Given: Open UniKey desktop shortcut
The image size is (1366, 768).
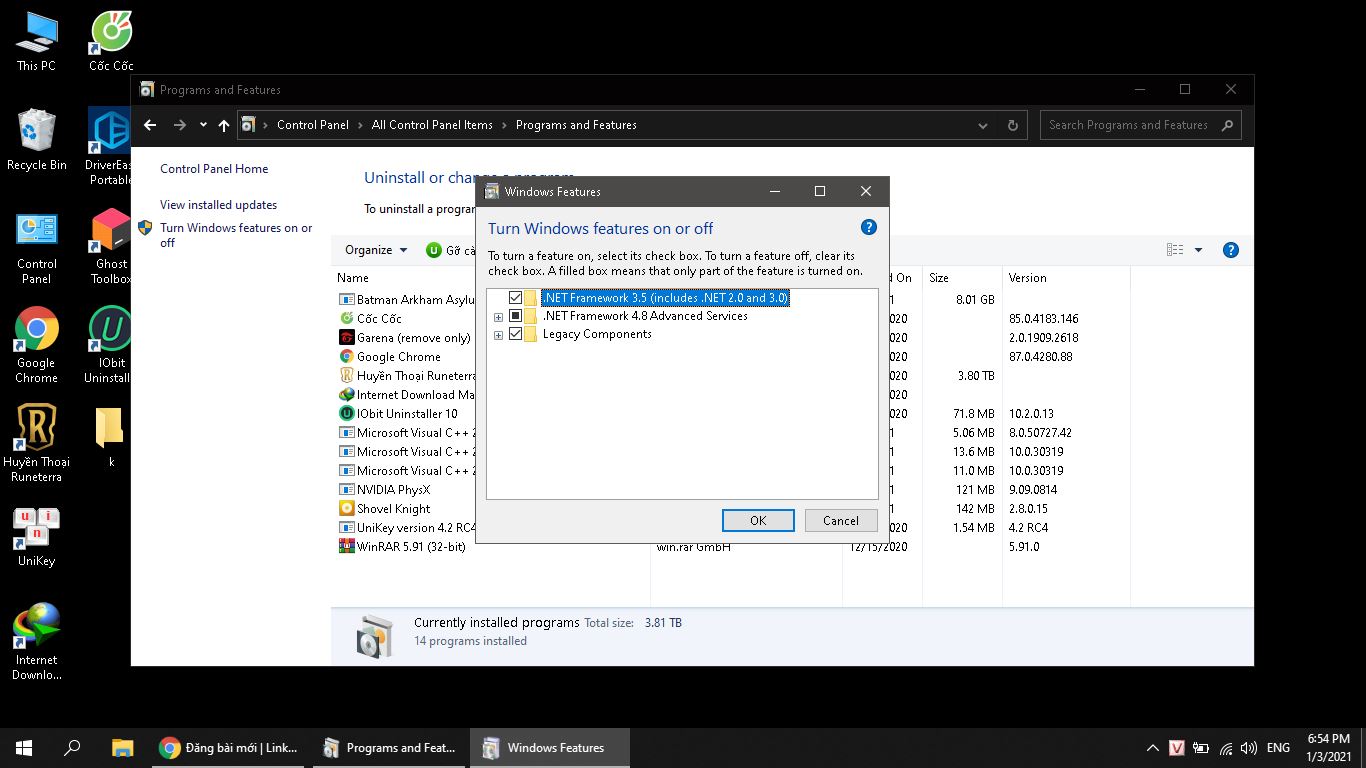Looking at the screenshot, I should point(36,536).
